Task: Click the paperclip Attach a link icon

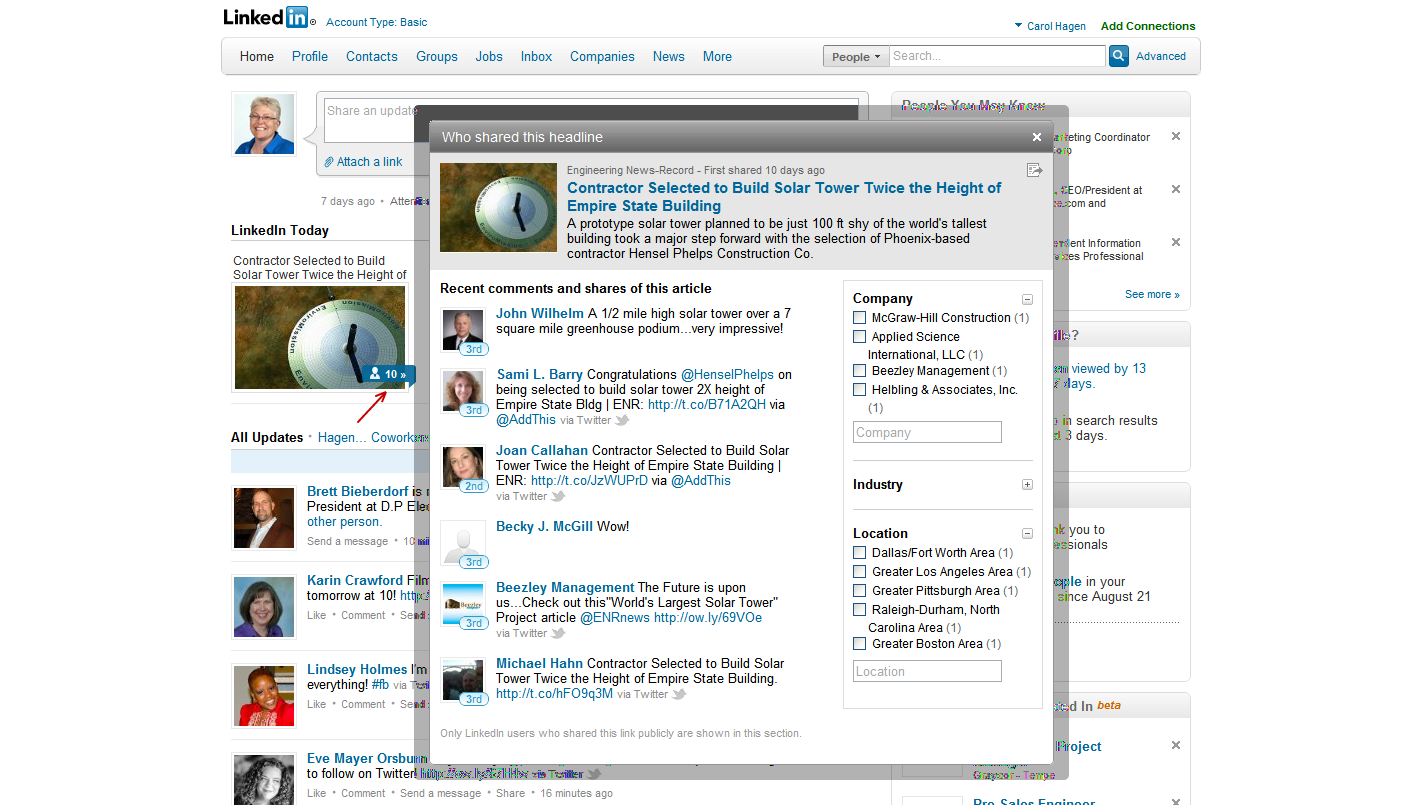Action: (x=329, y=162)
